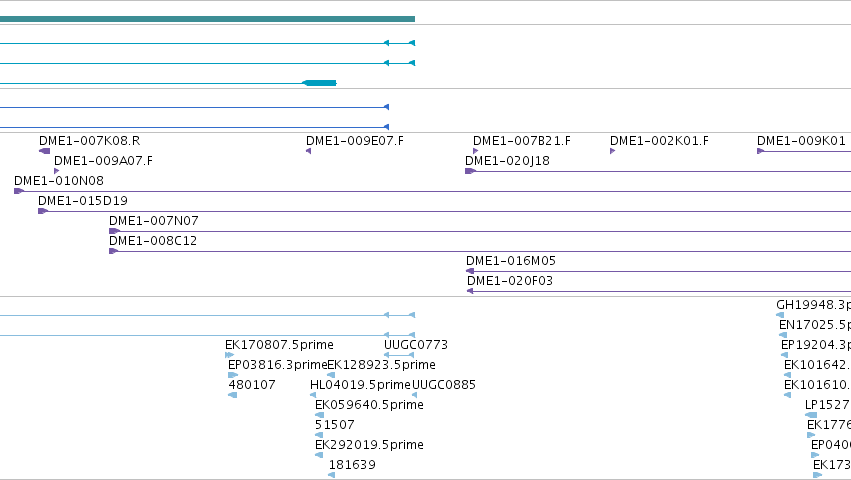Screen dimensions: 851x480
Task: Select the 480107 feature glyph
Action: pyautogui.click(x=232, y=395)
